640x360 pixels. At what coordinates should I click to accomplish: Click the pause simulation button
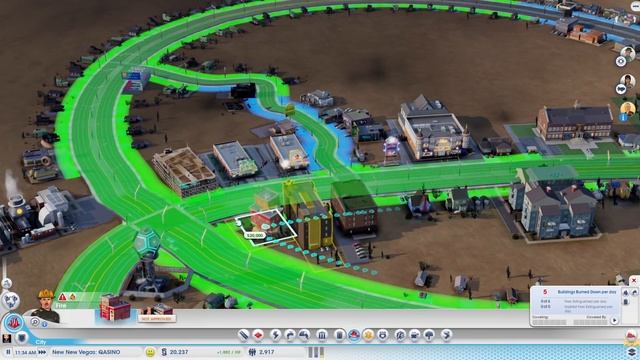(8, 352)
